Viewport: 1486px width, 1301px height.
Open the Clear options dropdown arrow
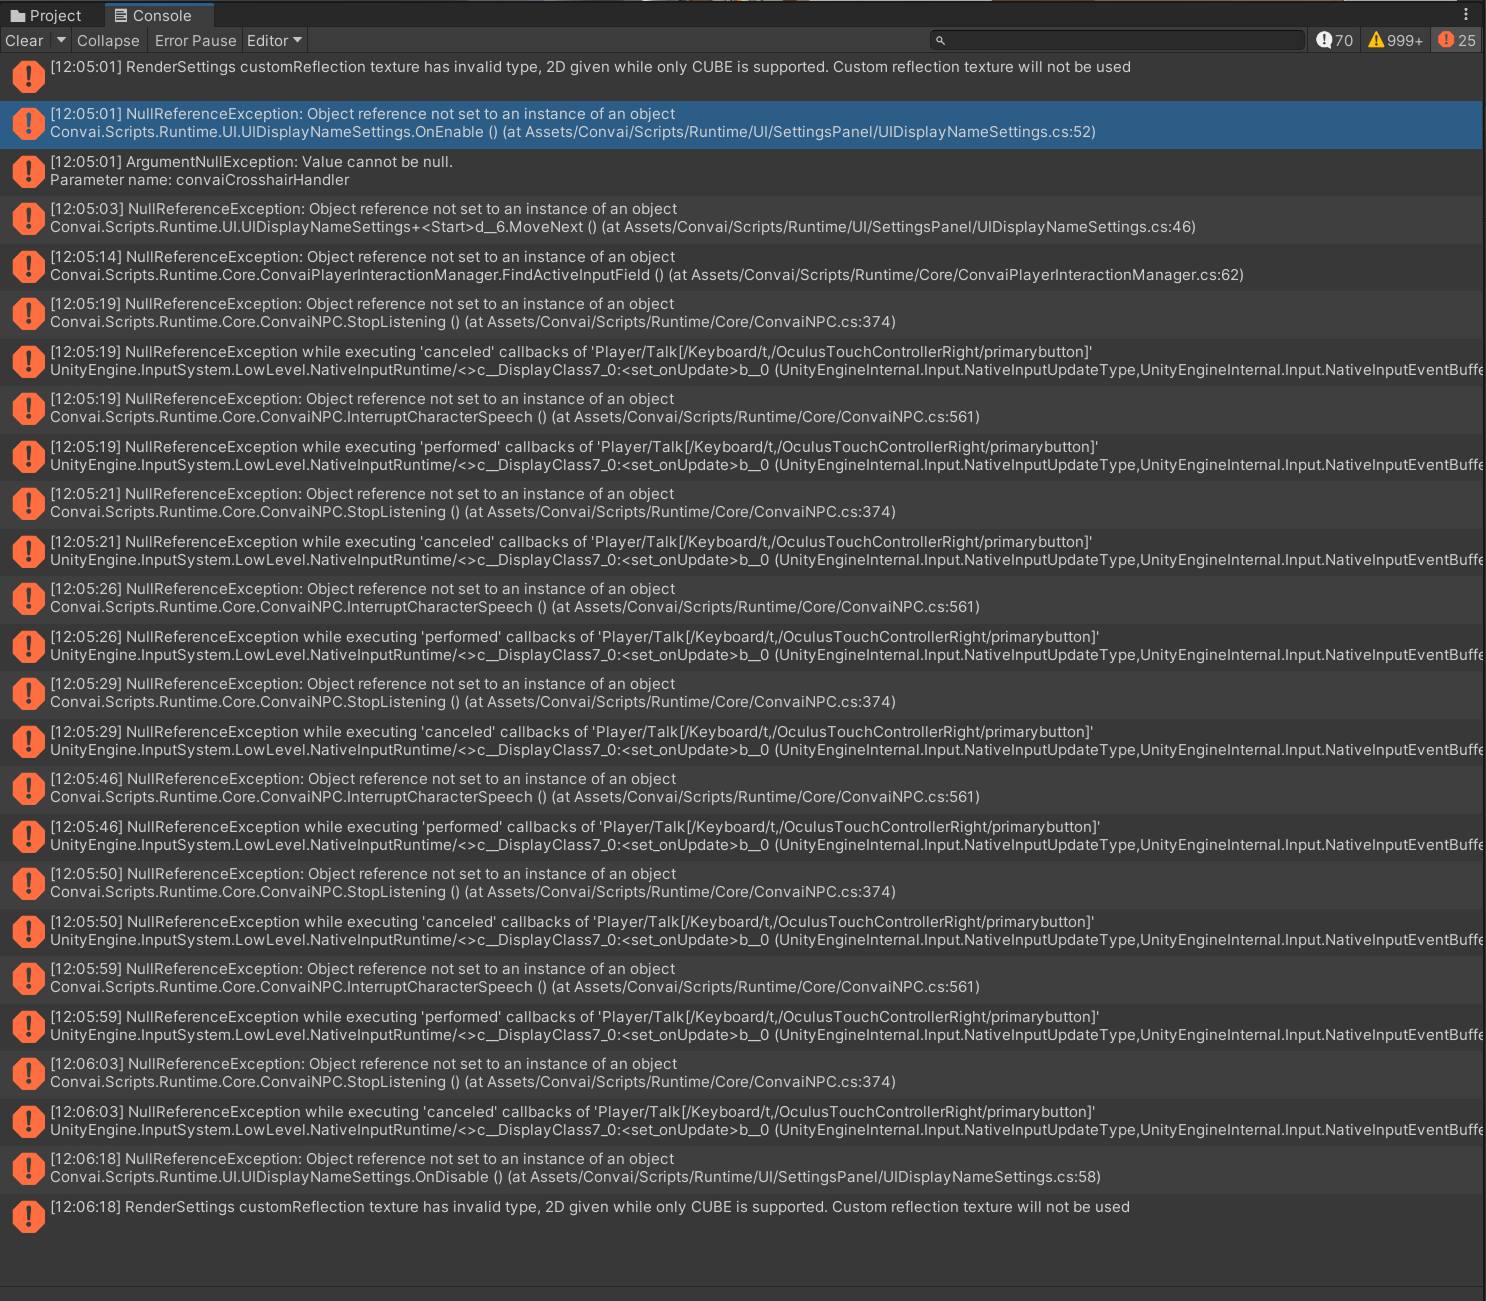point(61,41)
